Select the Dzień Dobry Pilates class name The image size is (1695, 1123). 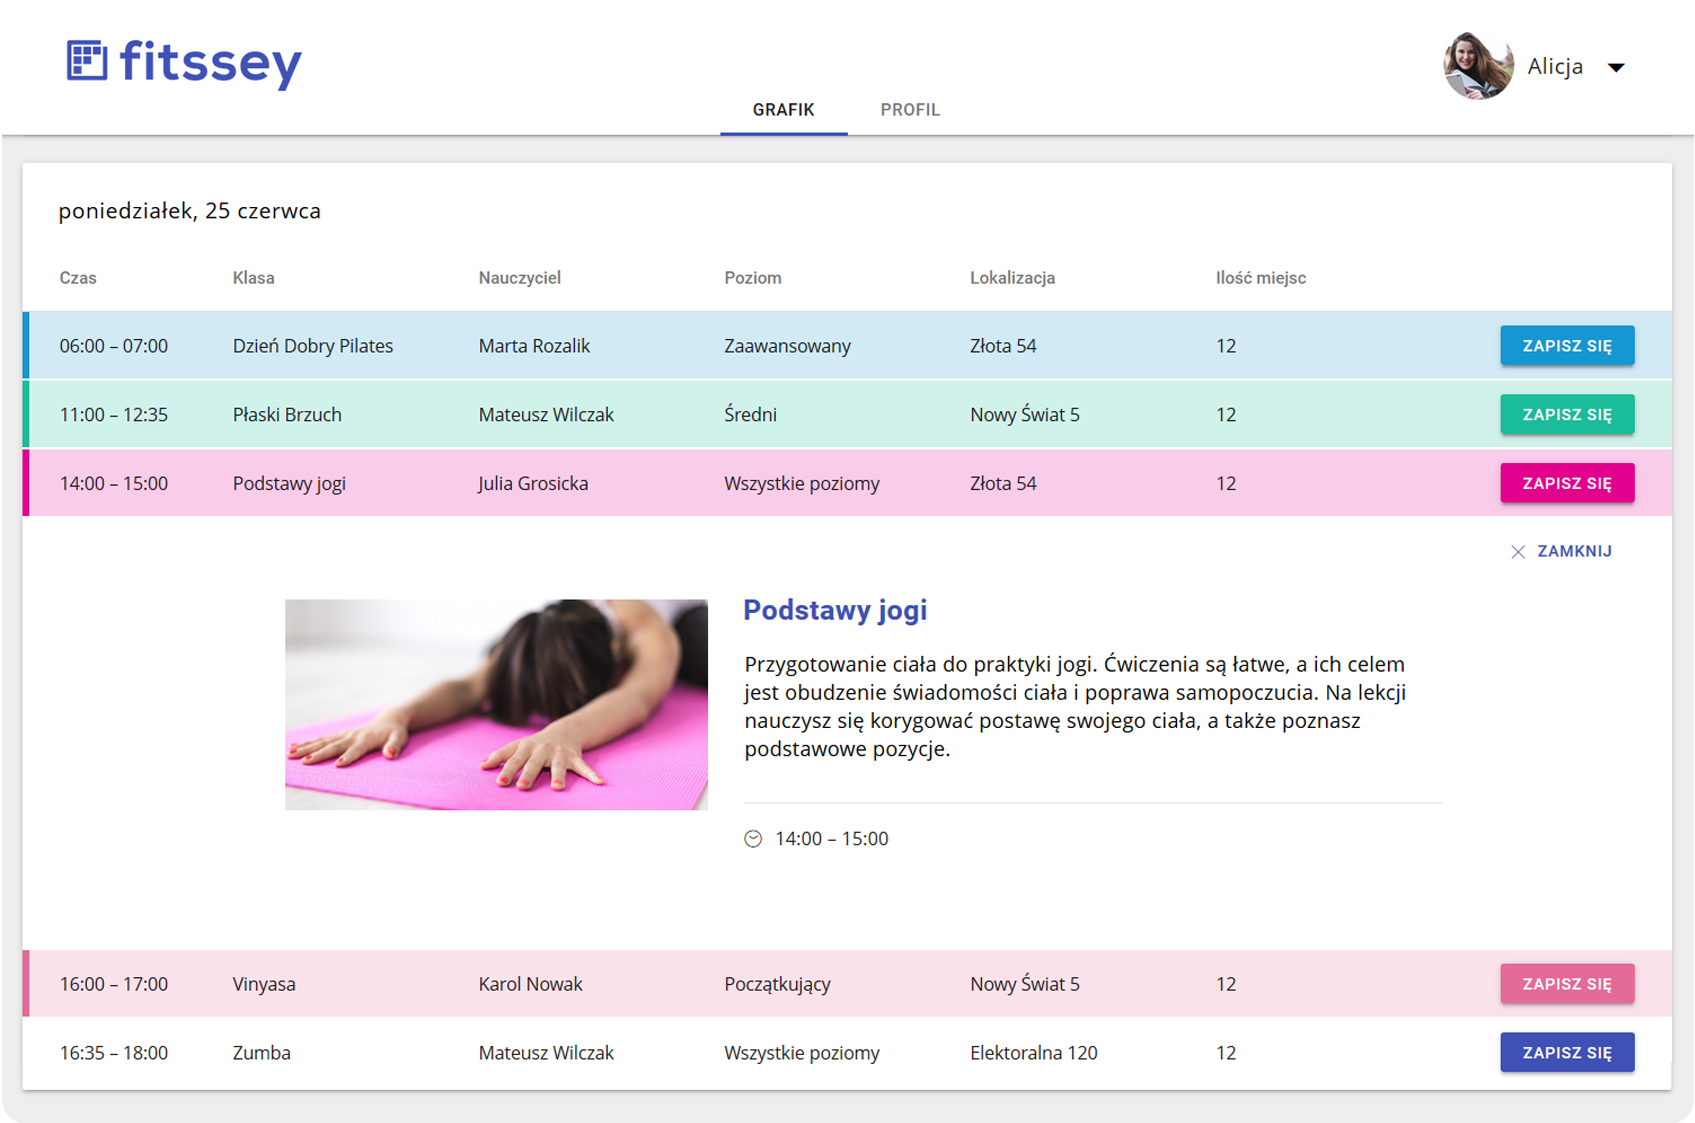313,346
